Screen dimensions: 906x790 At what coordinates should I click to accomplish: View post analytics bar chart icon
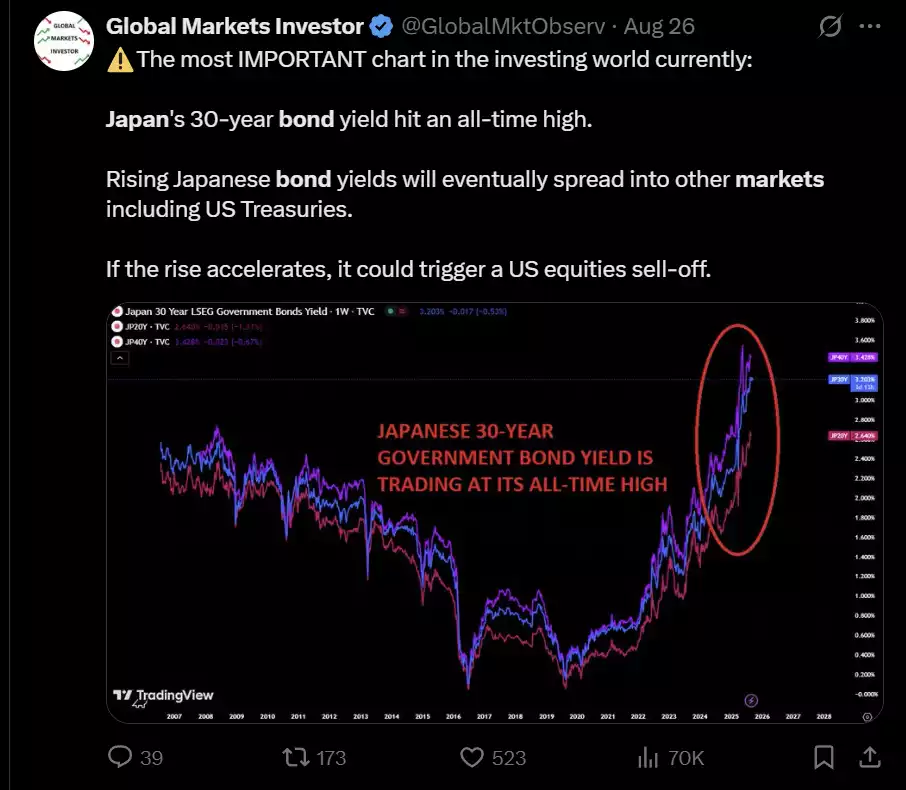[x=648, y=757]
